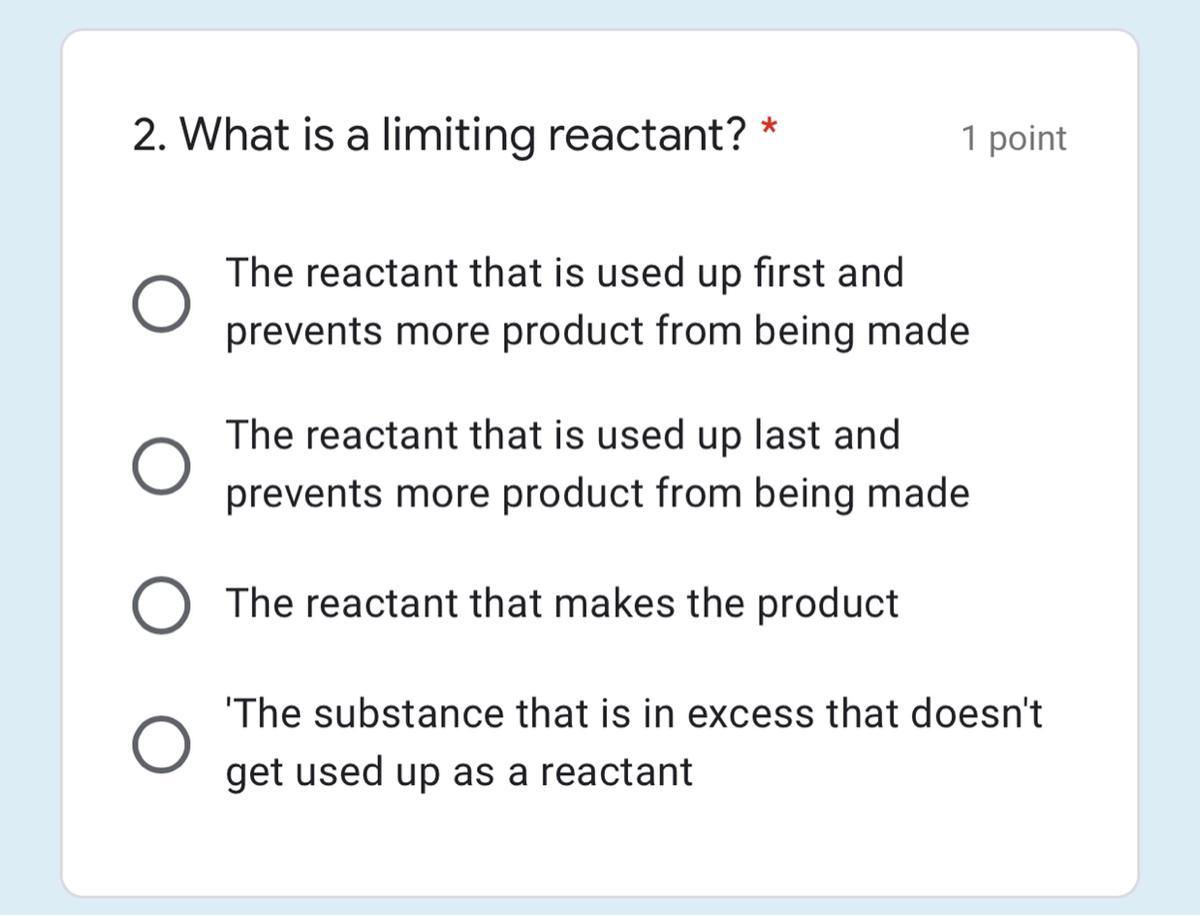Click 'get used up as a reactant' text

click(458, 772)
